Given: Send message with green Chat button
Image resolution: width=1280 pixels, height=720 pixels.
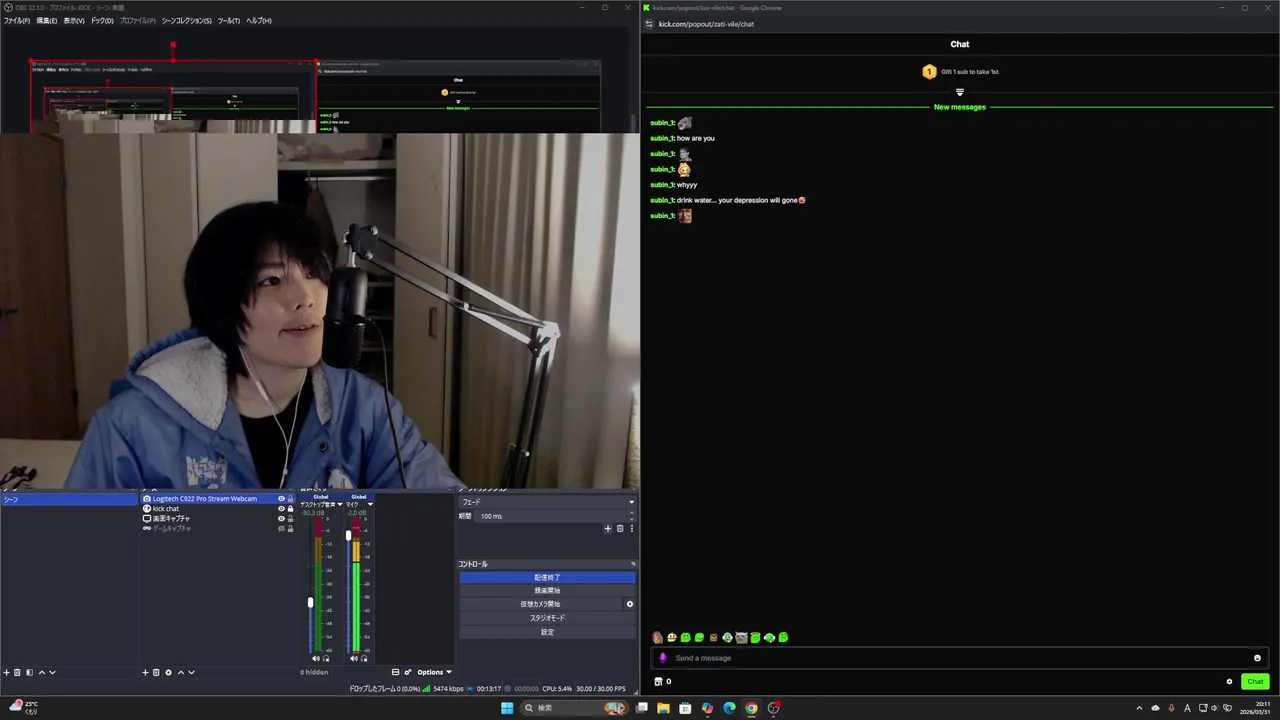Looking at the screenshot, I should [x=1255, y=681].
